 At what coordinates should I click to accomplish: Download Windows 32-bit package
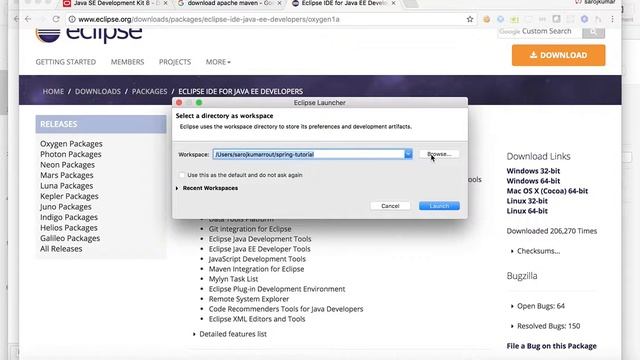533,171
